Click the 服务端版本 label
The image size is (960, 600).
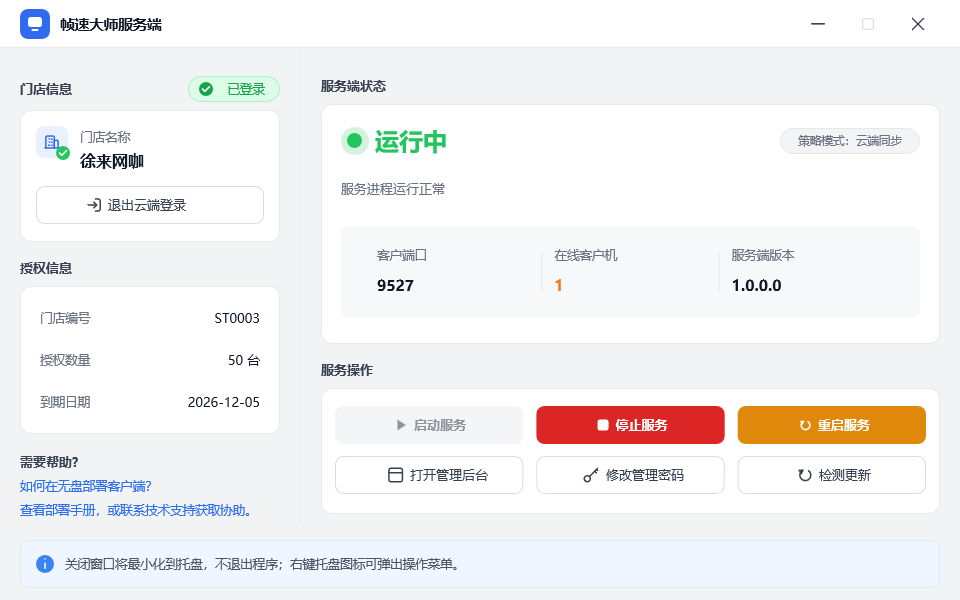763,255
